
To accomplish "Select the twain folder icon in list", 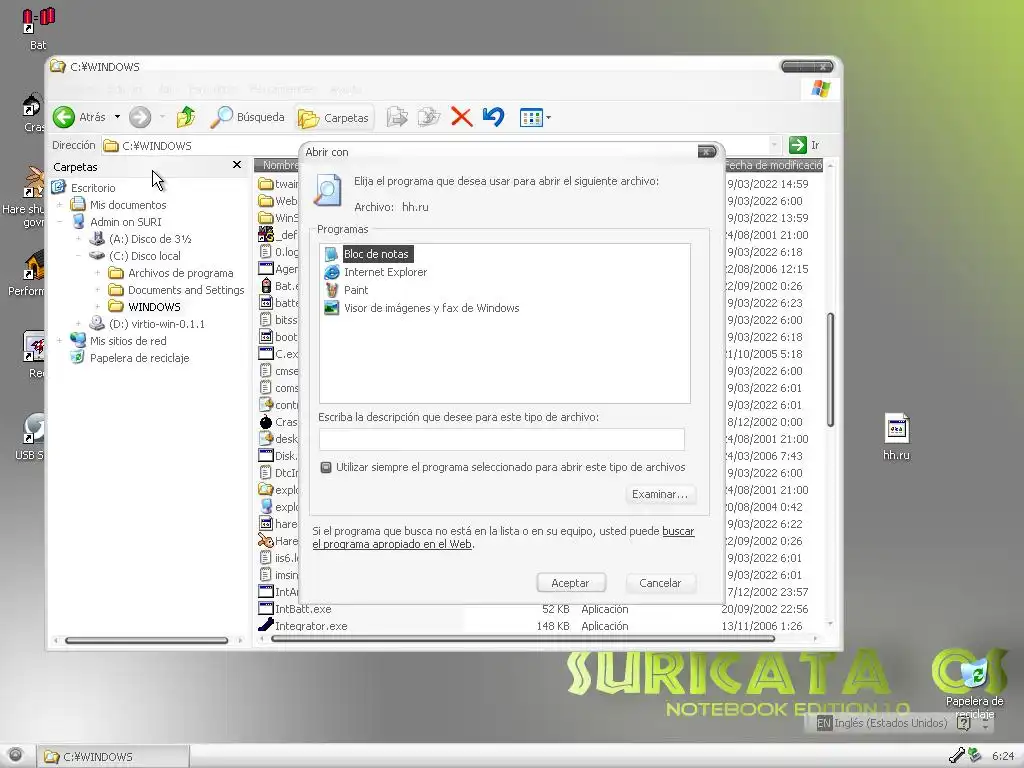I will pyautogui.click(x=265, y=184).
